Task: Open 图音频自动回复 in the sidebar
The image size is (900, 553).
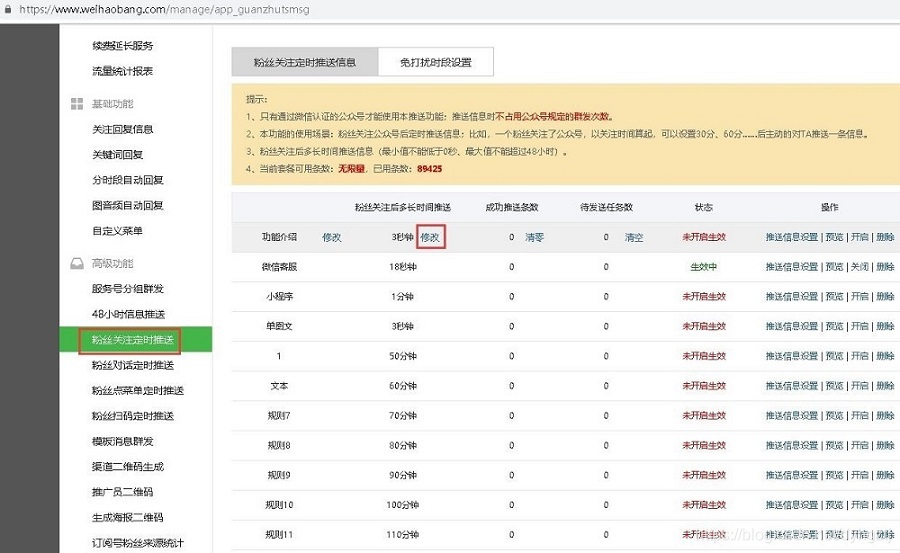Action: (127, 205)
